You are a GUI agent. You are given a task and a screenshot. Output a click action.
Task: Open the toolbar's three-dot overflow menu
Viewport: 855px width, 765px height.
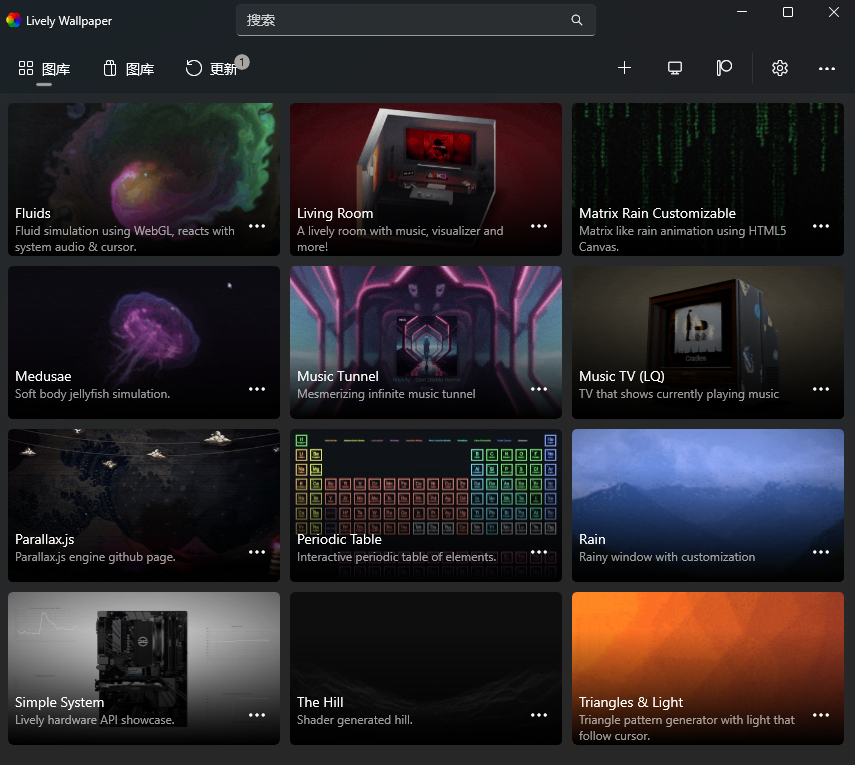point(826,68)
